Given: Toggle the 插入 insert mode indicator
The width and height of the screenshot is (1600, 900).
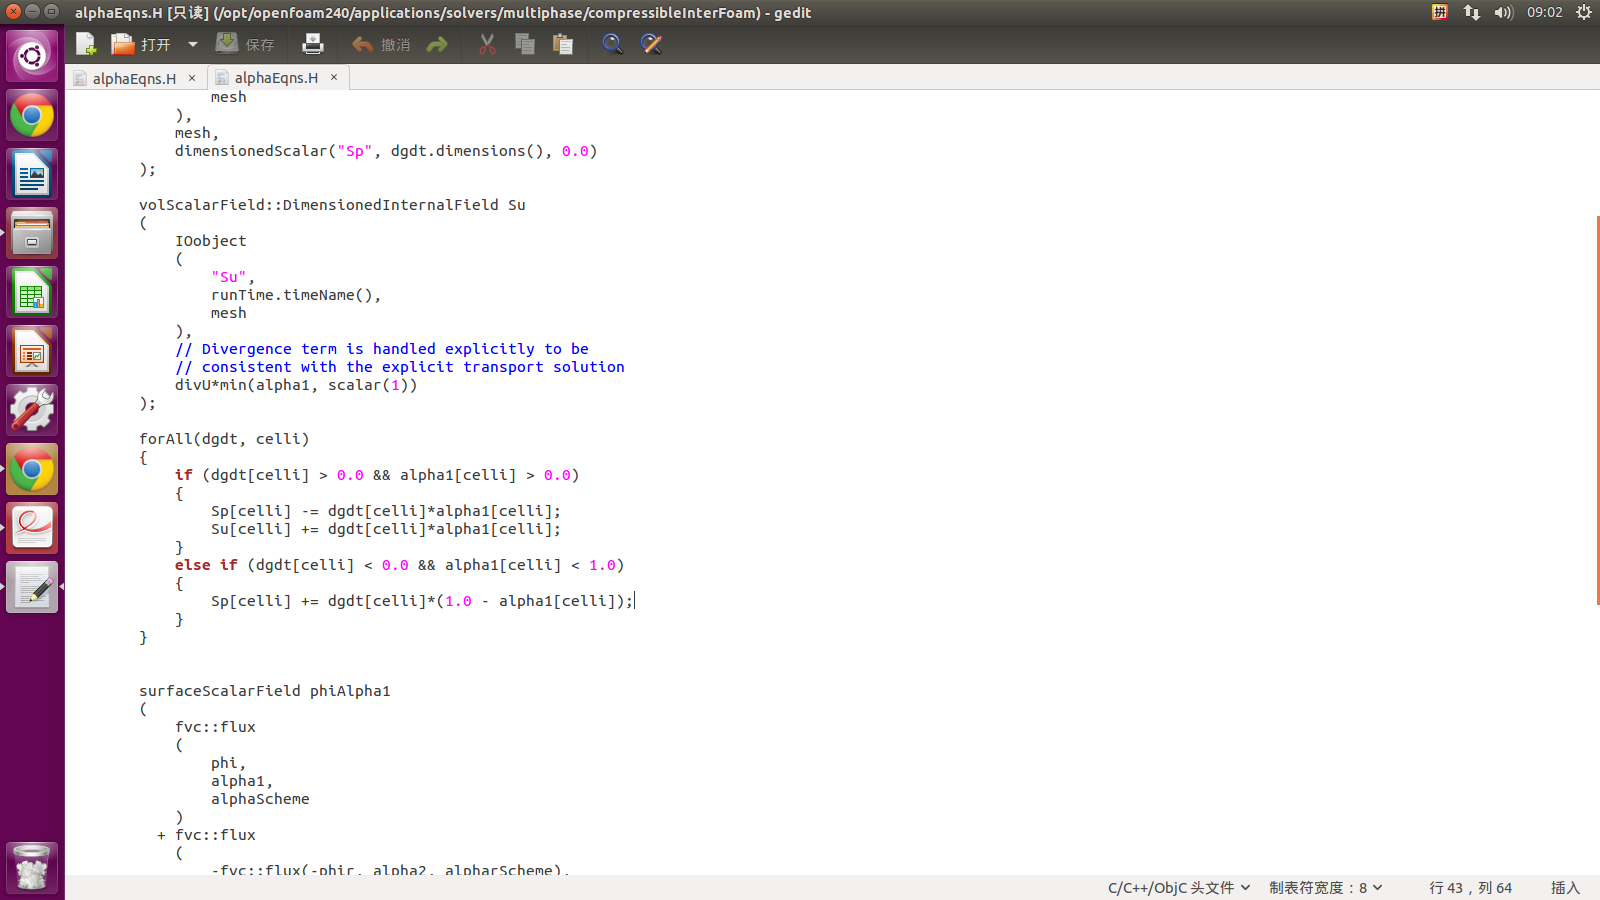Looking at the screenshot, I should tap(1565, 888).
